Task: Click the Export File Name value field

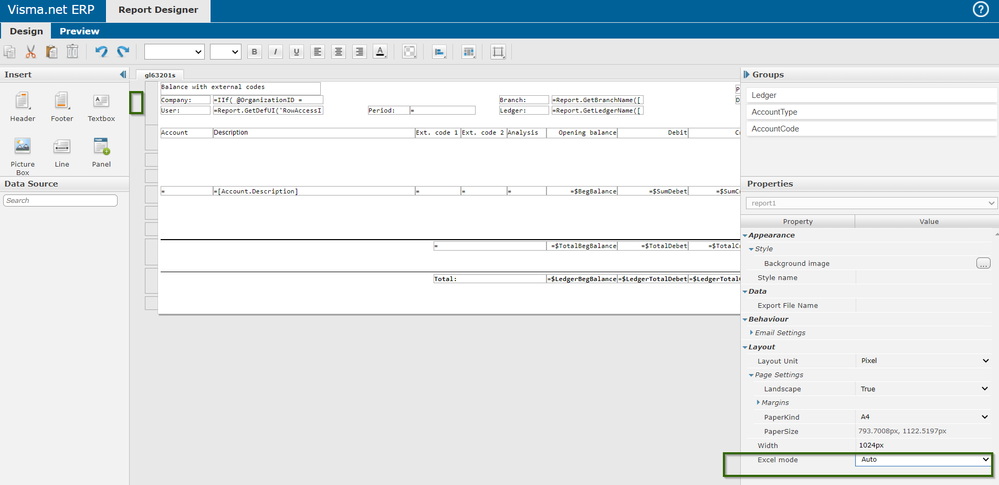Action: 923,305
